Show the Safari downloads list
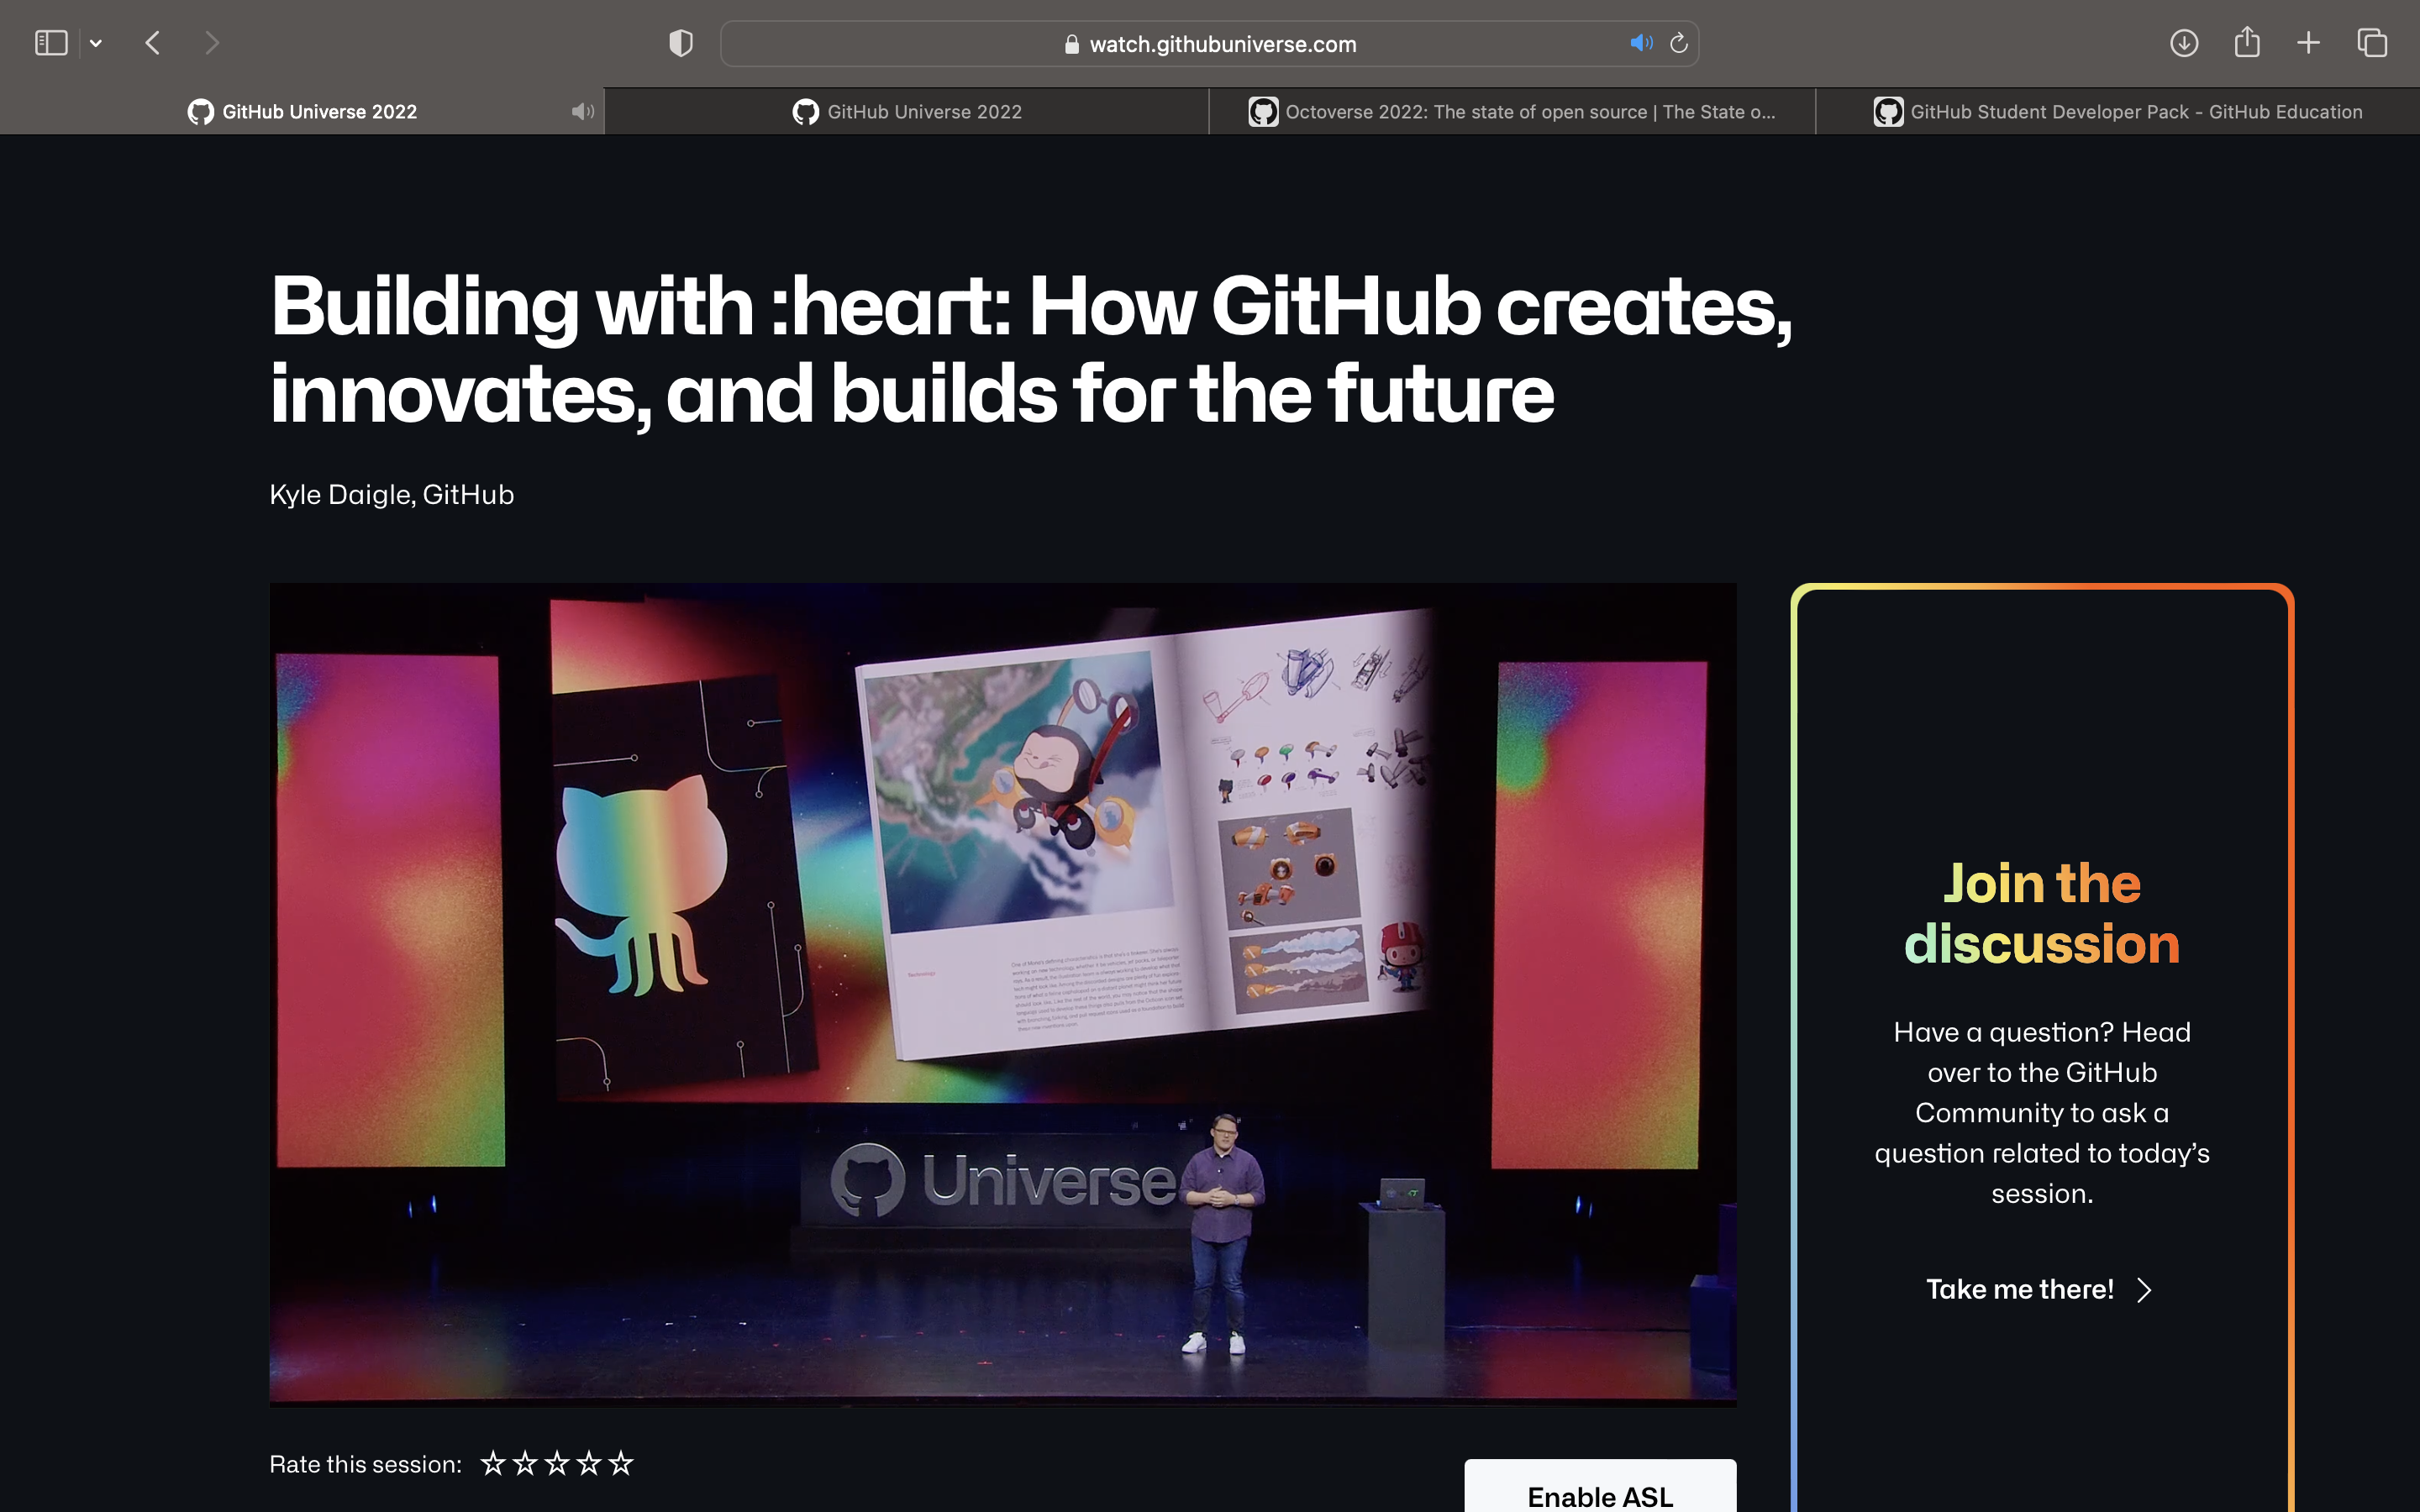Image resolution: width=2420 pixels, height=1512 pixels. pos(2184,43)
